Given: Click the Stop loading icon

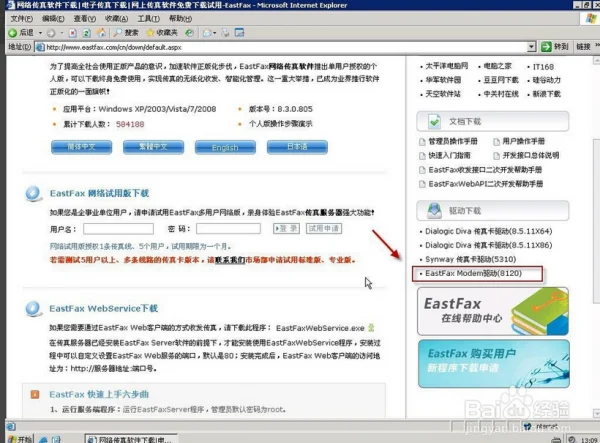Looking at the screenshot, I should click(73, 33).
